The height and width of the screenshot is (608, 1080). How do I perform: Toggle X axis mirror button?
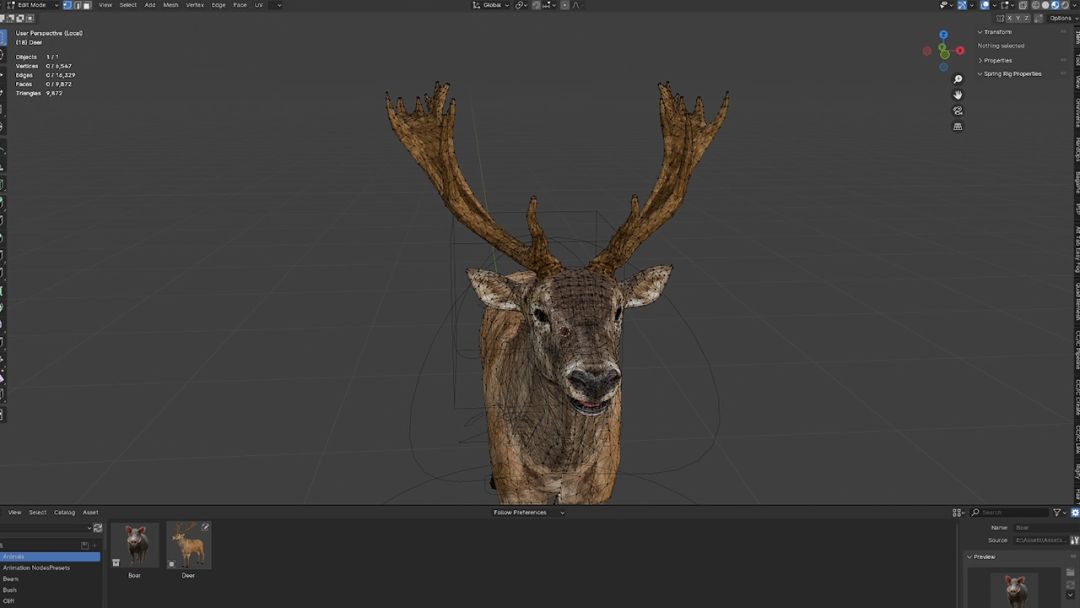pyautogui.click(x=1011, y=18)
